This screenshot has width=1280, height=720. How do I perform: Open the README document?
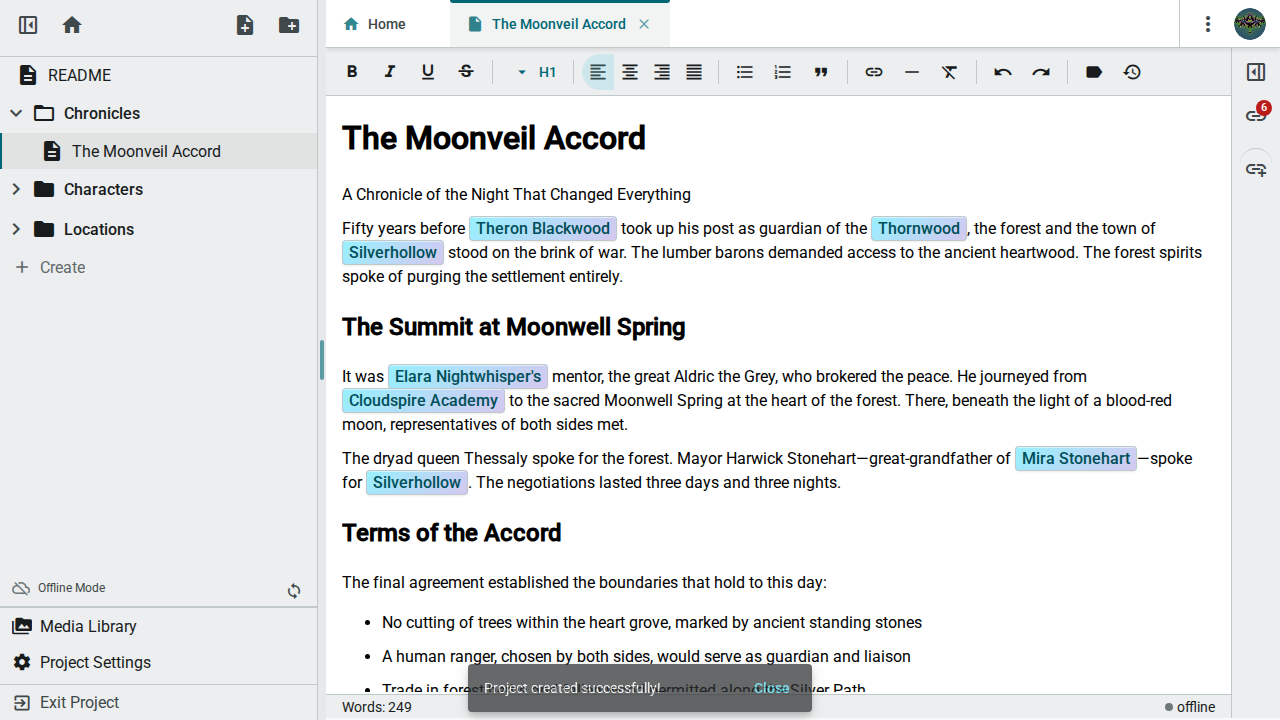[79, 75]
